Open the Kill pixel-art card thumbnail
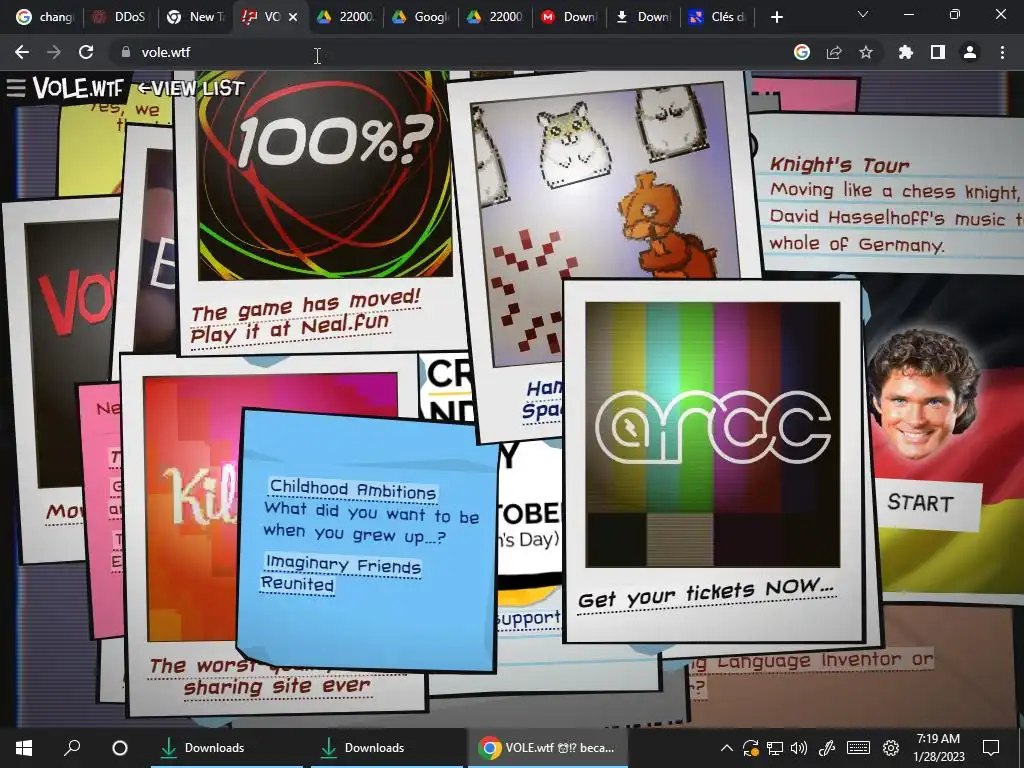Image resolution: width=1024 pixels, height=768 pixels. tap(193, 509)
